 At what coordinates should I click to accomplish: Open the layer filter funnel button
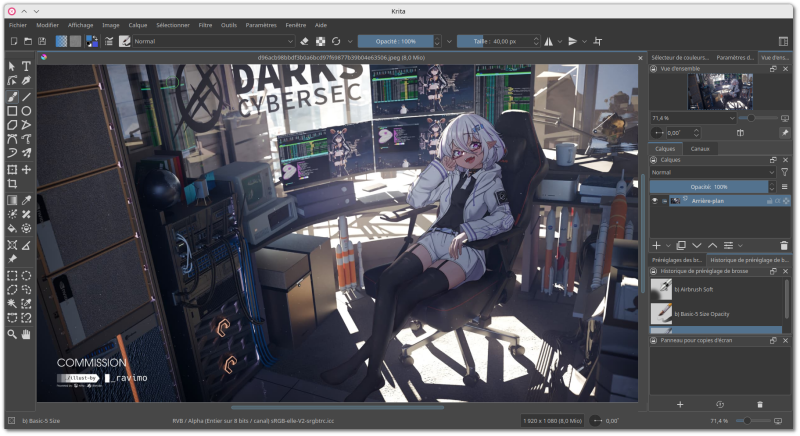pyautogui.click(x=785, y=172)
